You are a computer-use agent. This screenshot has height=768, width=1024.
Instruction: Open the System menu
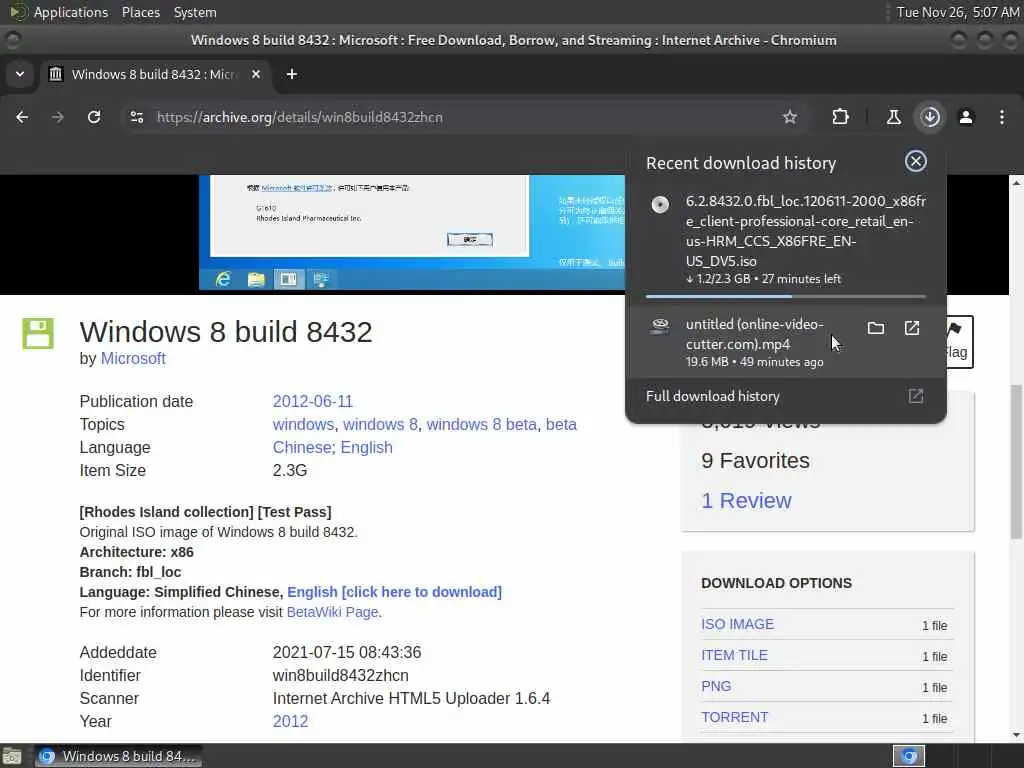click(195, 12)
